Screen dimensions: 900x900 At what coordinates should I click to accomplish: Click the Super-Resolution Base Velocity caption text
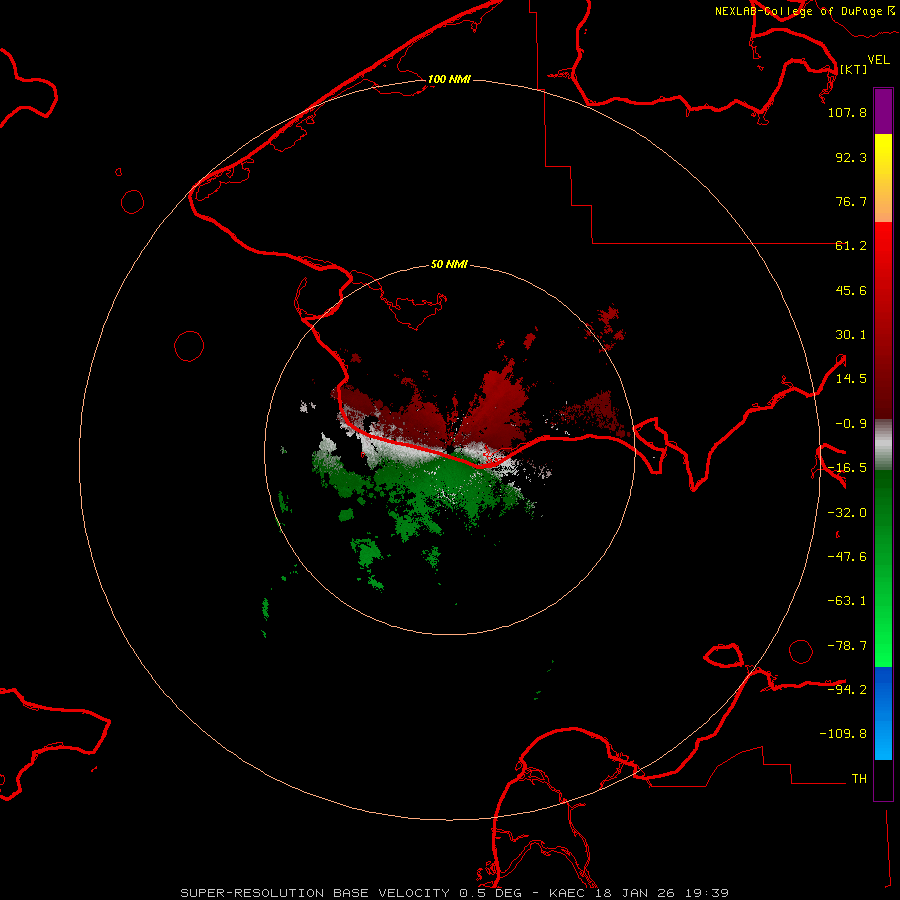tap(455, 893)
